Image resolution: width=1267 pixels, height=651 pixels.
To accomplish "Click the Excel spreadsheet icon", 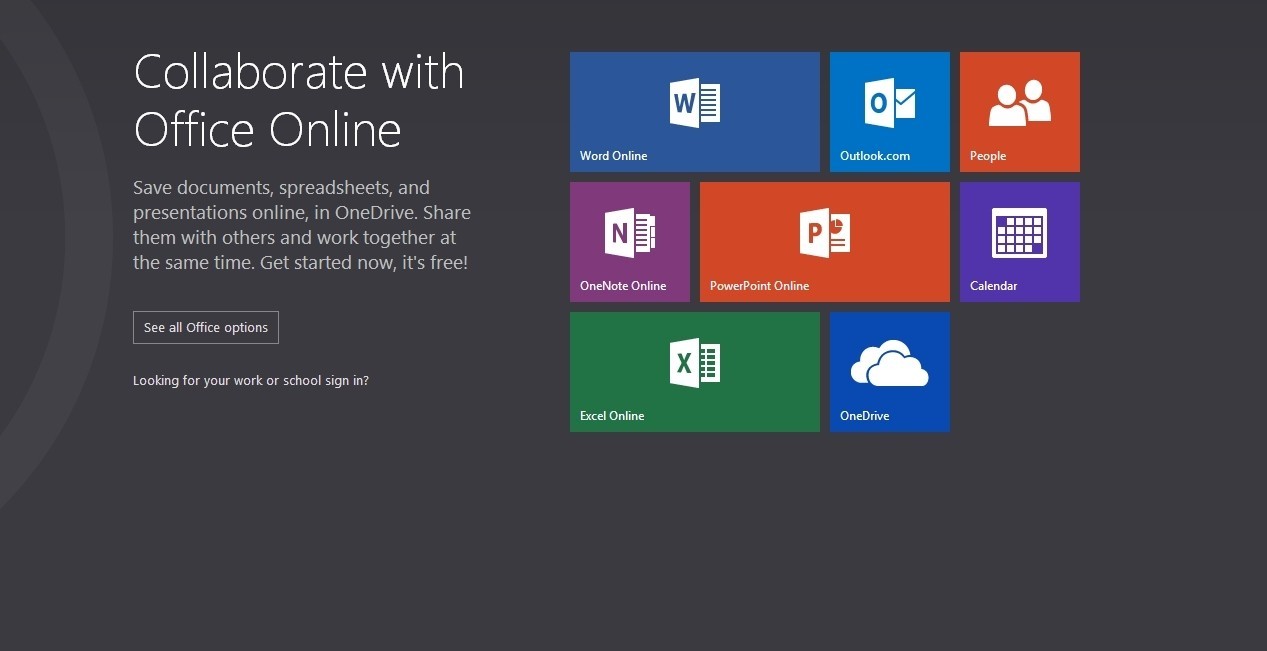I will tap(694, 361).
